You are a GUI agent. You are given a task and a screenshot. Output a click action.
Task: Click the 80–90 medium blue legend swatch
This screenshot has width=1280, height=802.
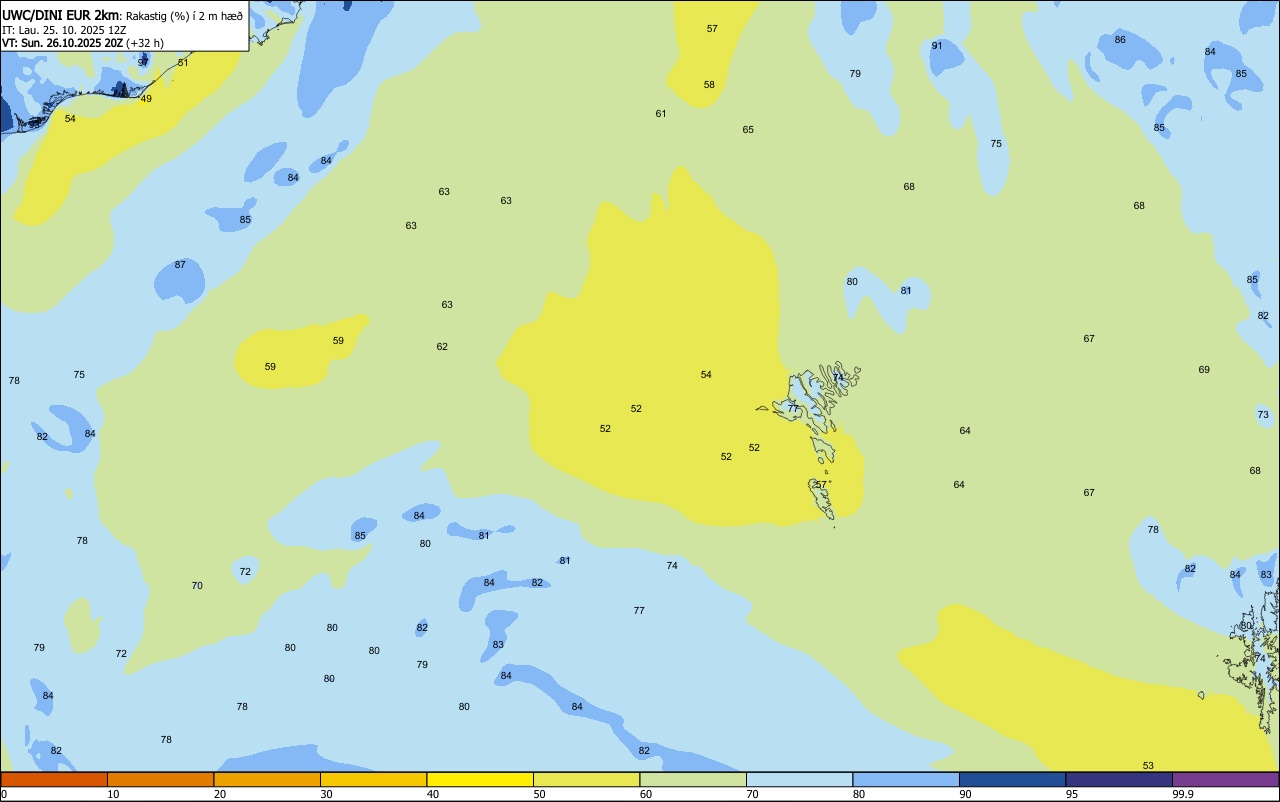tap(906, 779)
